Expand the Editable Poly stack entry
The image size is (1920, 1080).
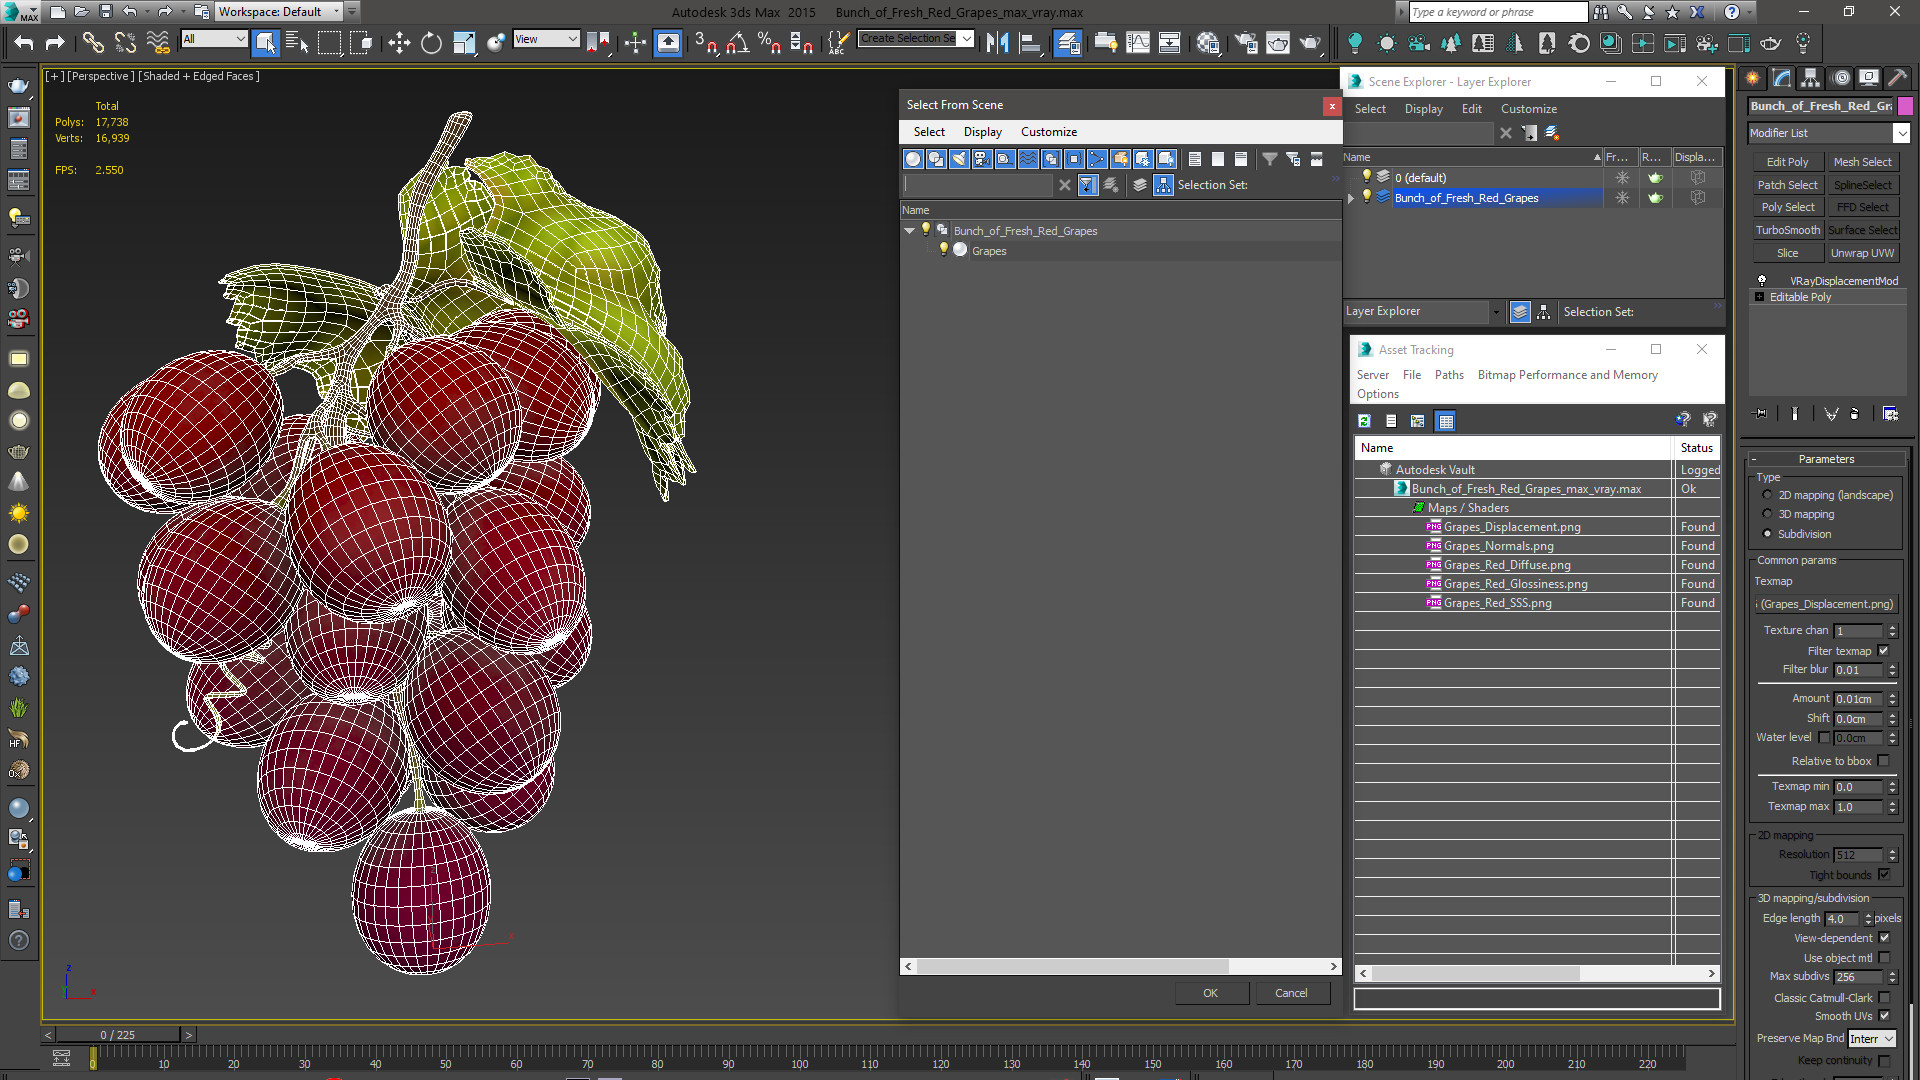point(1759,297)
